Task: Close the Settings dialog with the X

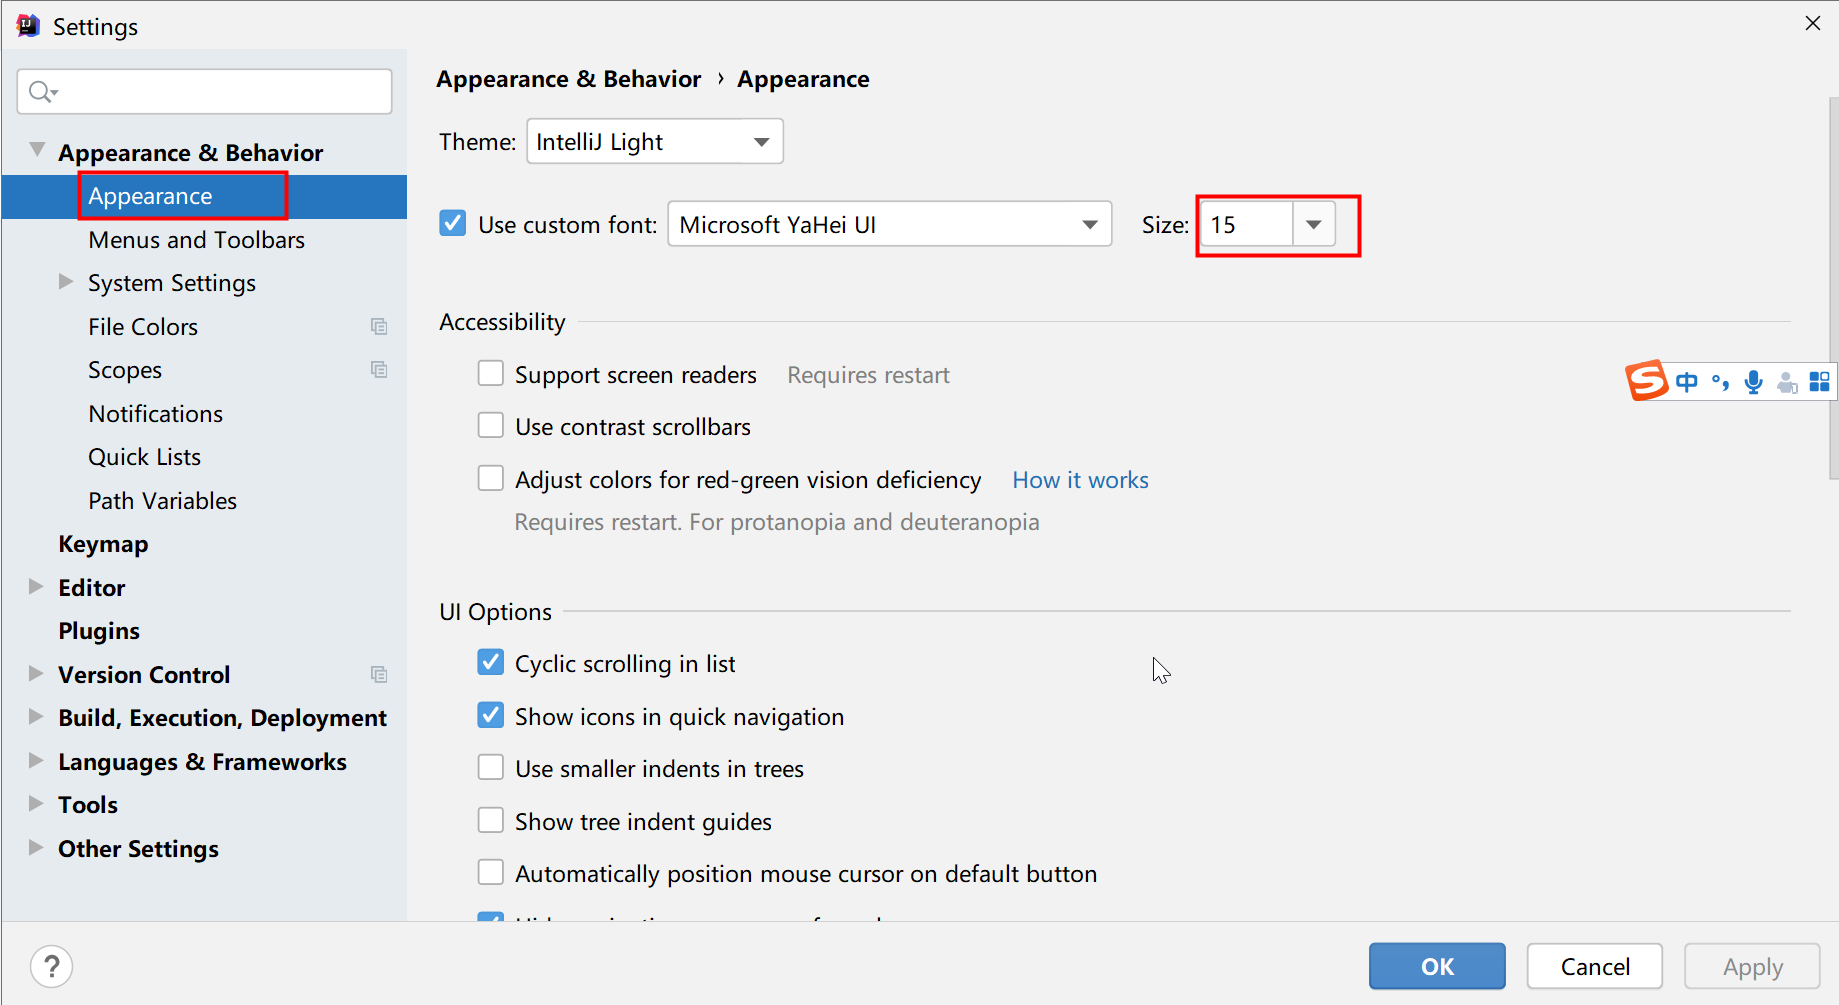Action: [x=1813, y=23]
